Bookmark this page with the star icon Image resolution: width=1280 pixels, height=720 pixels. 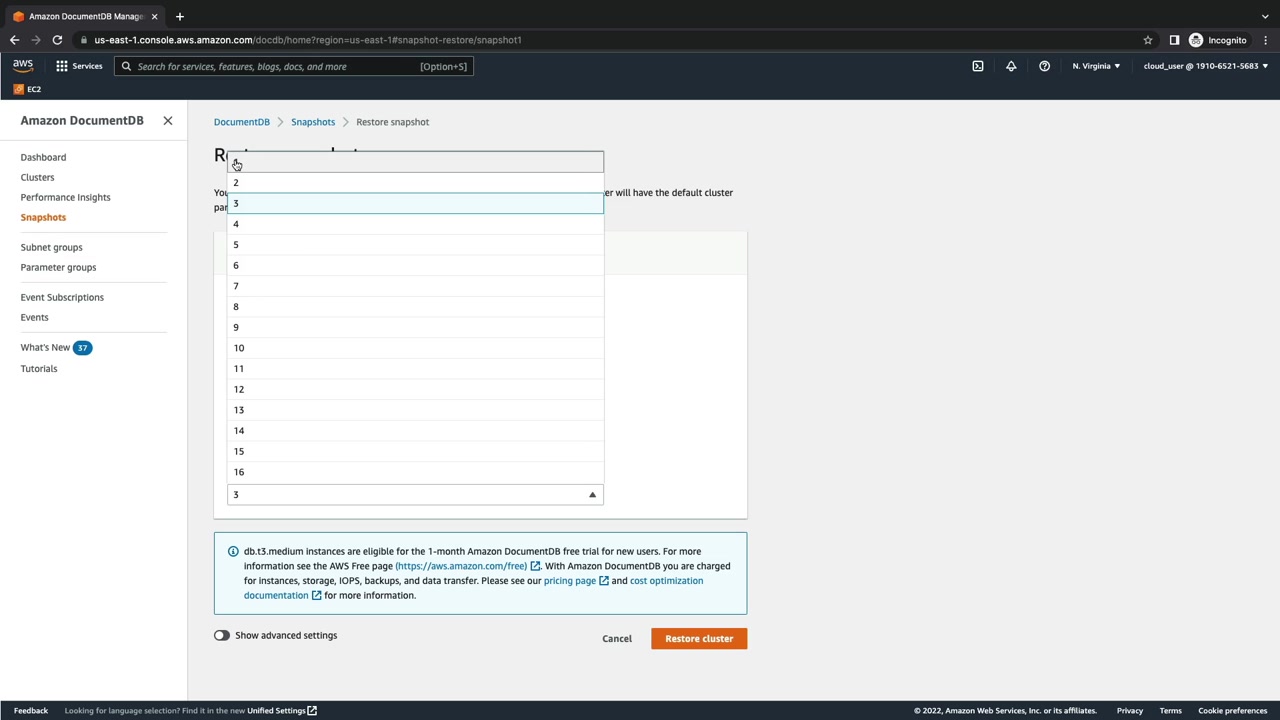(1148, 40)
